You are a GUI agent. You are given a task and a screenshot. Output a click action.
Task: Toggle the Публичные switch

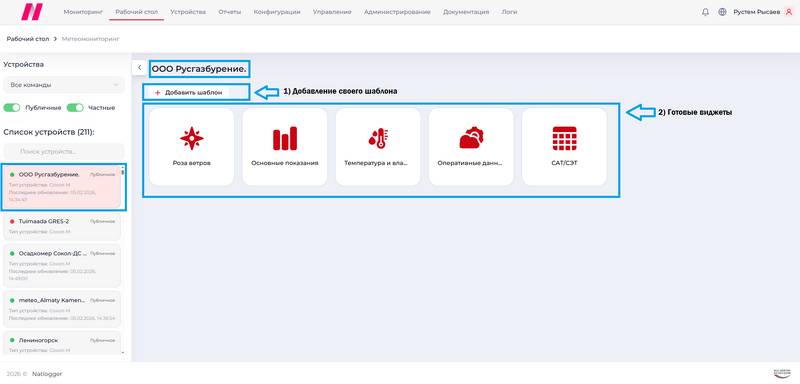[12, 108]
